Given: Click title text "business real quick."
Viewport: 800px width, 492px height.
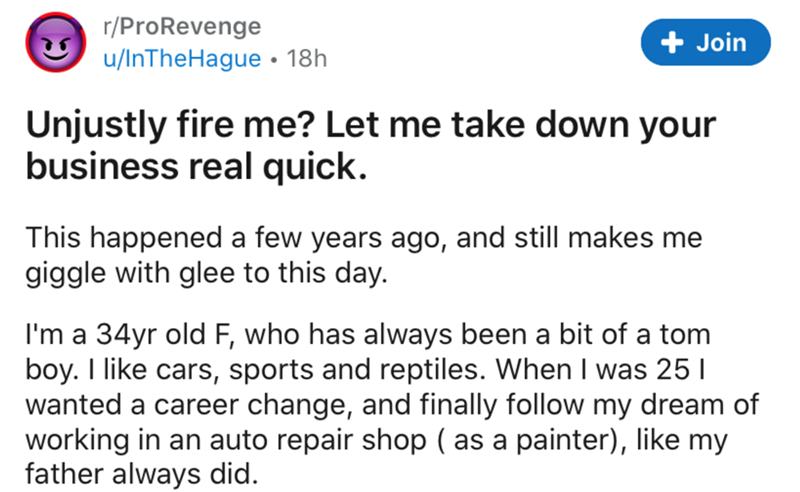Looking at the screenshot, I should (x=196, y=172).
